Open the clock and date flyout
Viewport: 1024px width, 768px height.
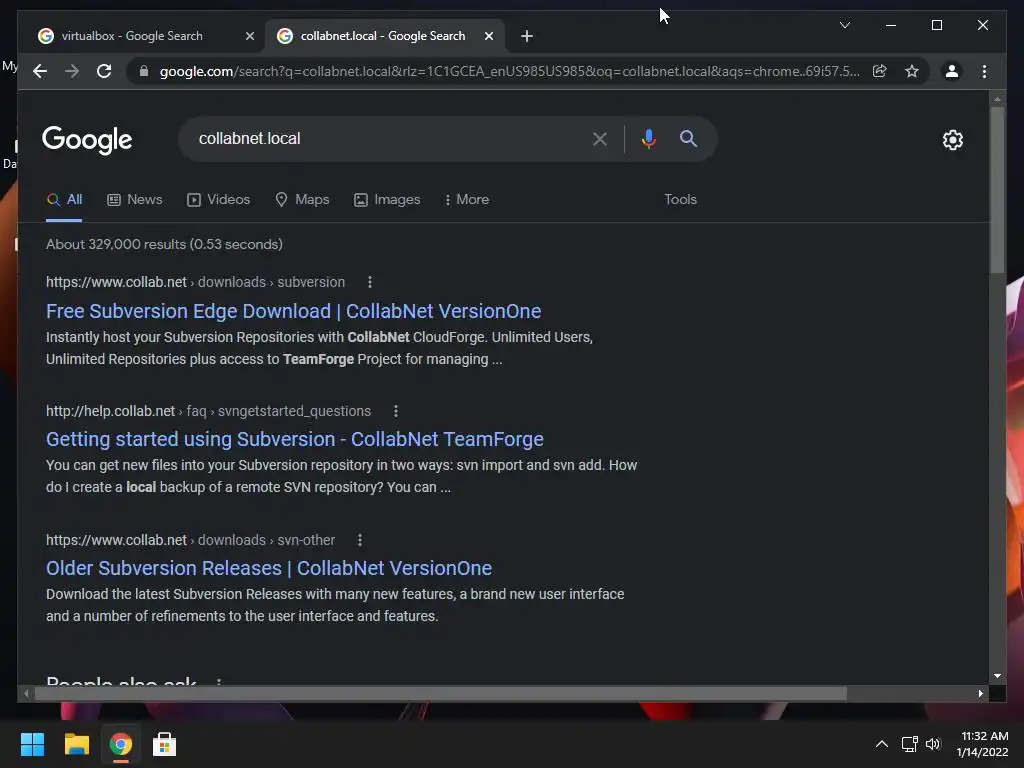click(984, 744)
